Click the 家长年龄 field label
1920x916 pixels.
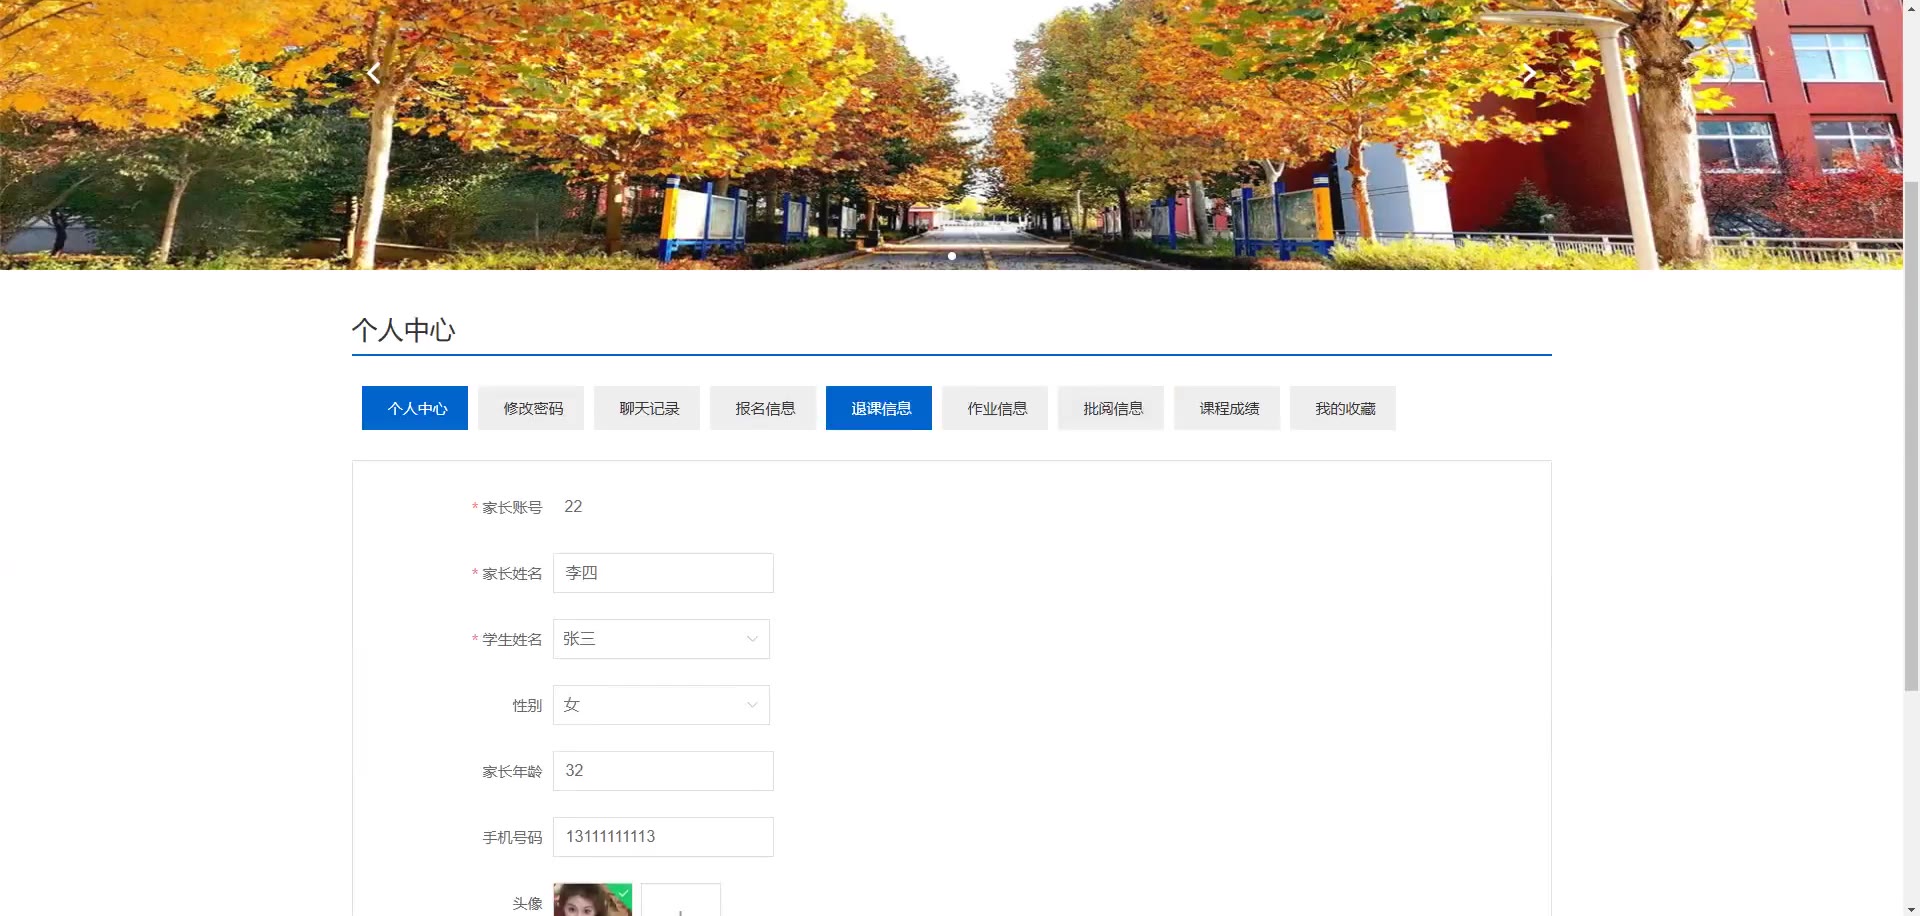pyautogui.click(x=512, y=772)
